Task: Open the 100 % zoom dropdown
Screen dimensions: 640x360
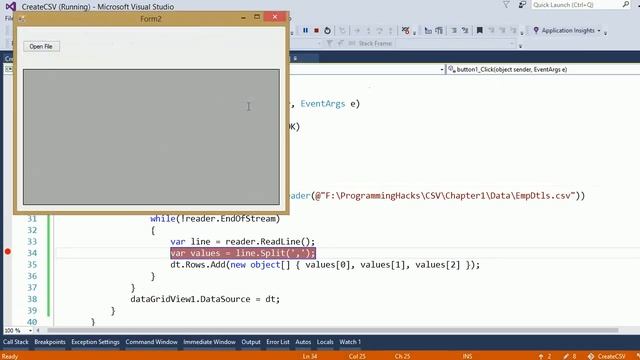Action: click(x=30, y=330)
